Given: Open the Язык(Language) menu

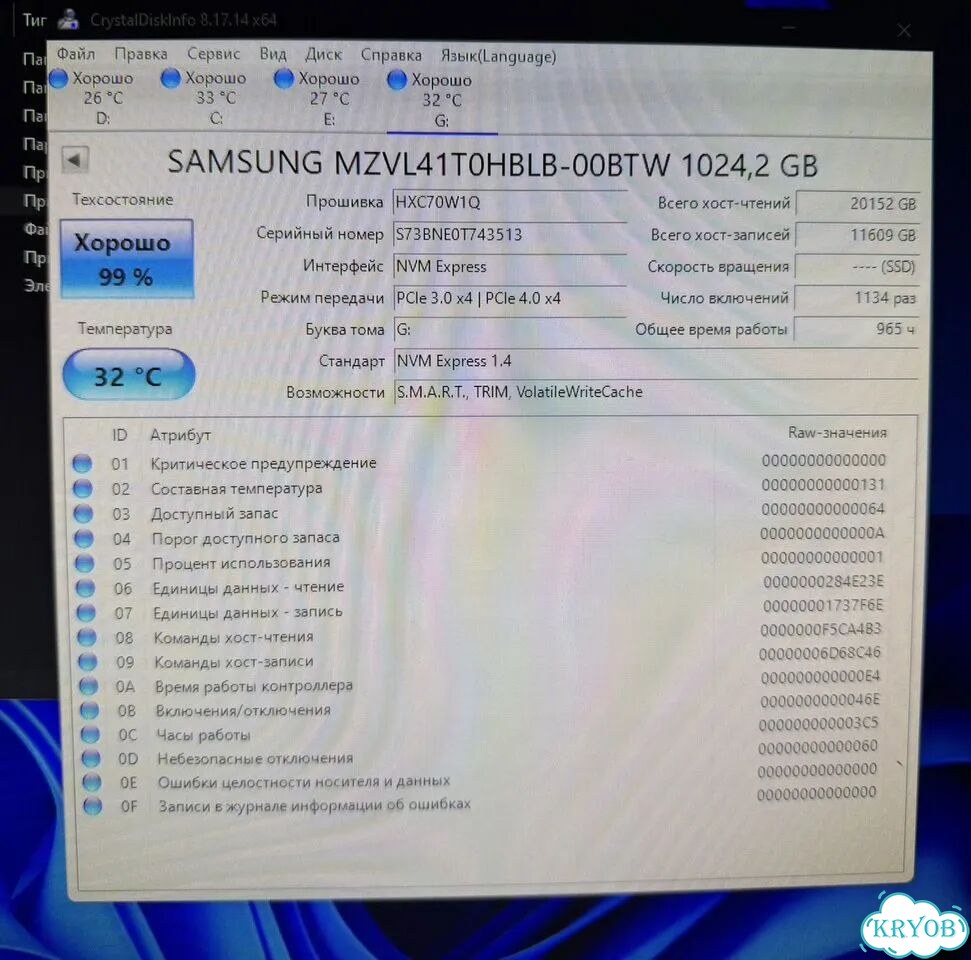Looking at the screenshot, I should click(x=498, y=56).
